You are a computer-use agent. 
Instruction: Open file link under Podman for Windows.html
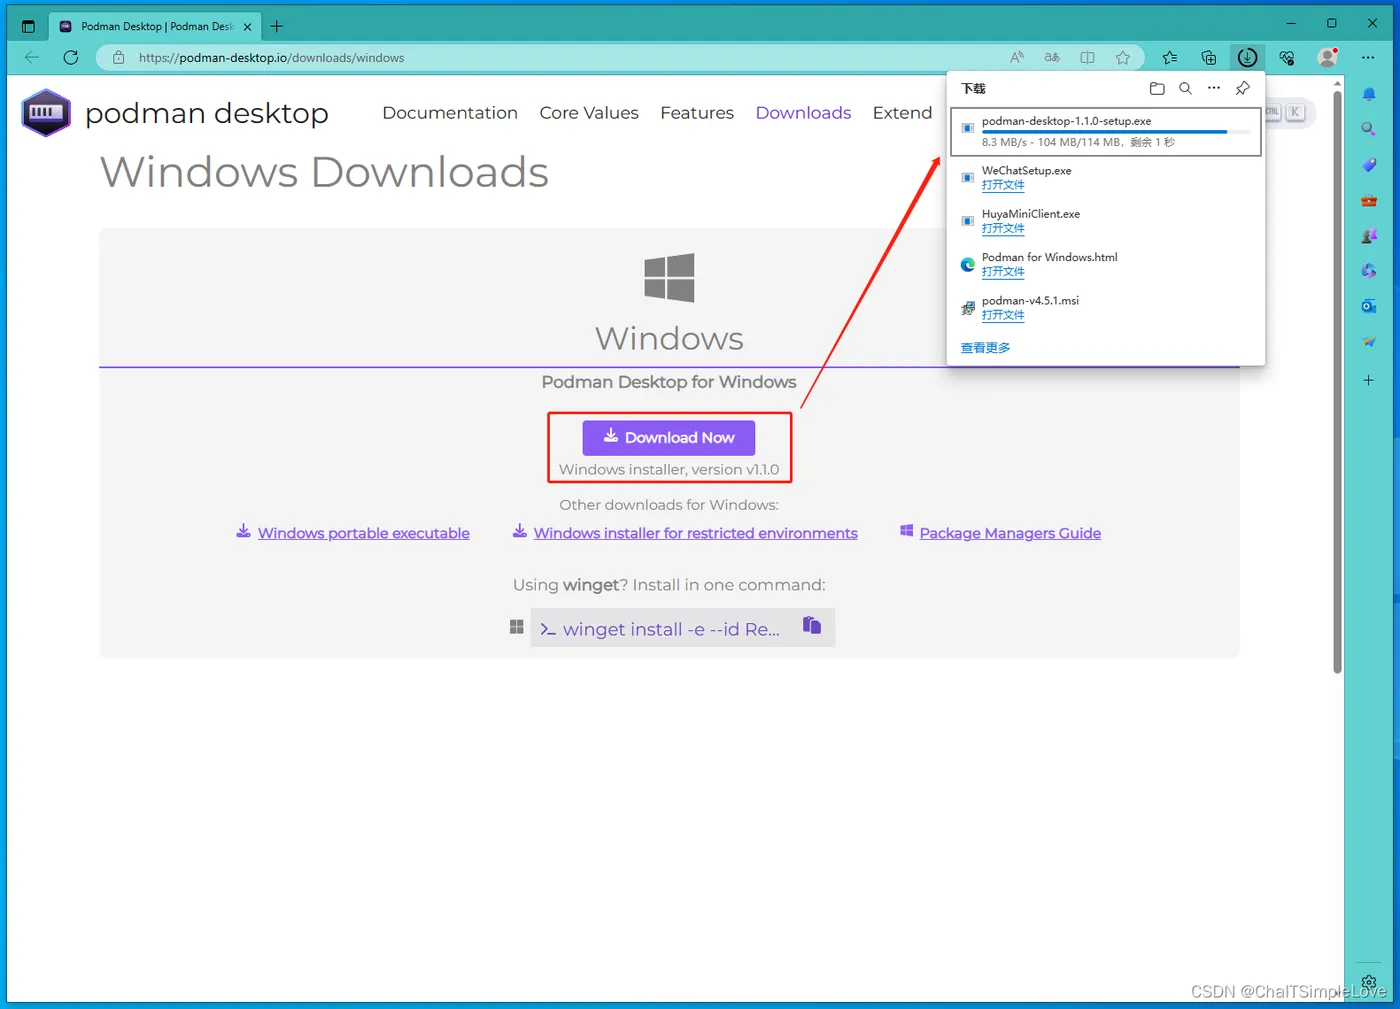coord(1003,272)
